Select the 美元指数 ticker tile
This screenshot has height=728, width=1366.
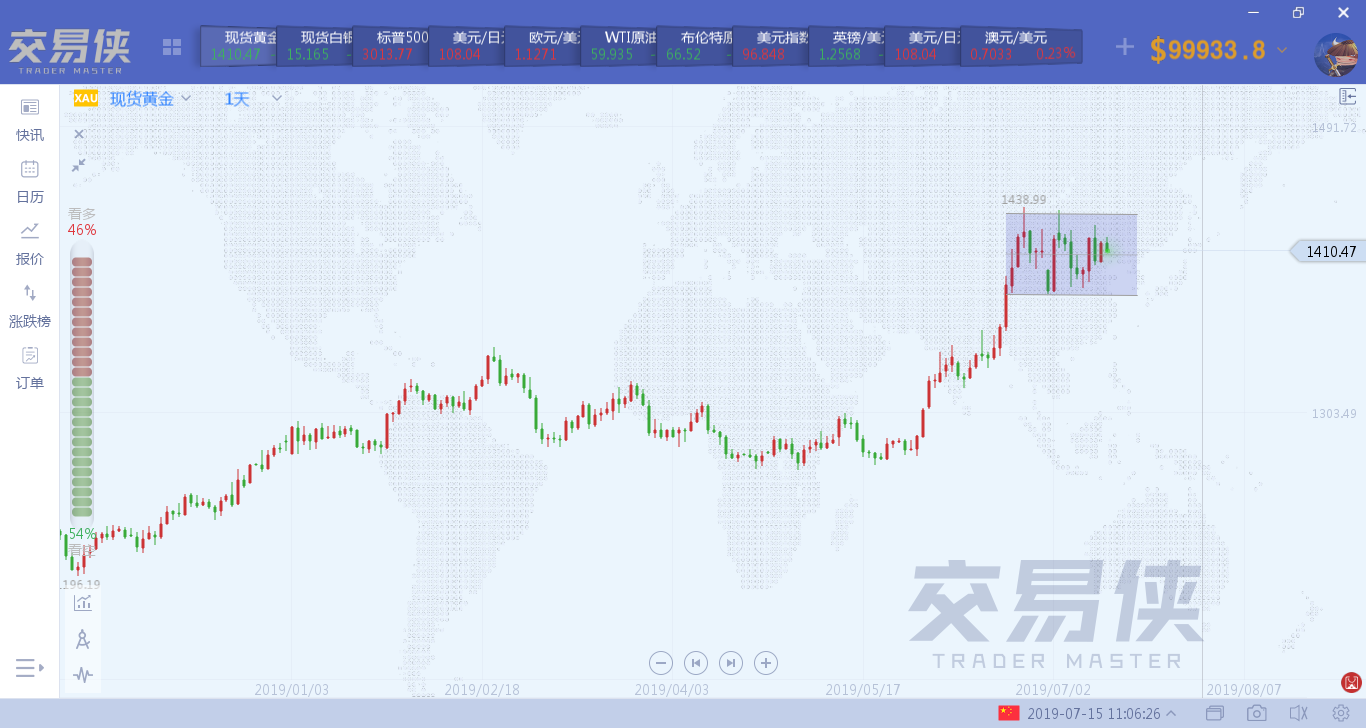pos(770,46)
